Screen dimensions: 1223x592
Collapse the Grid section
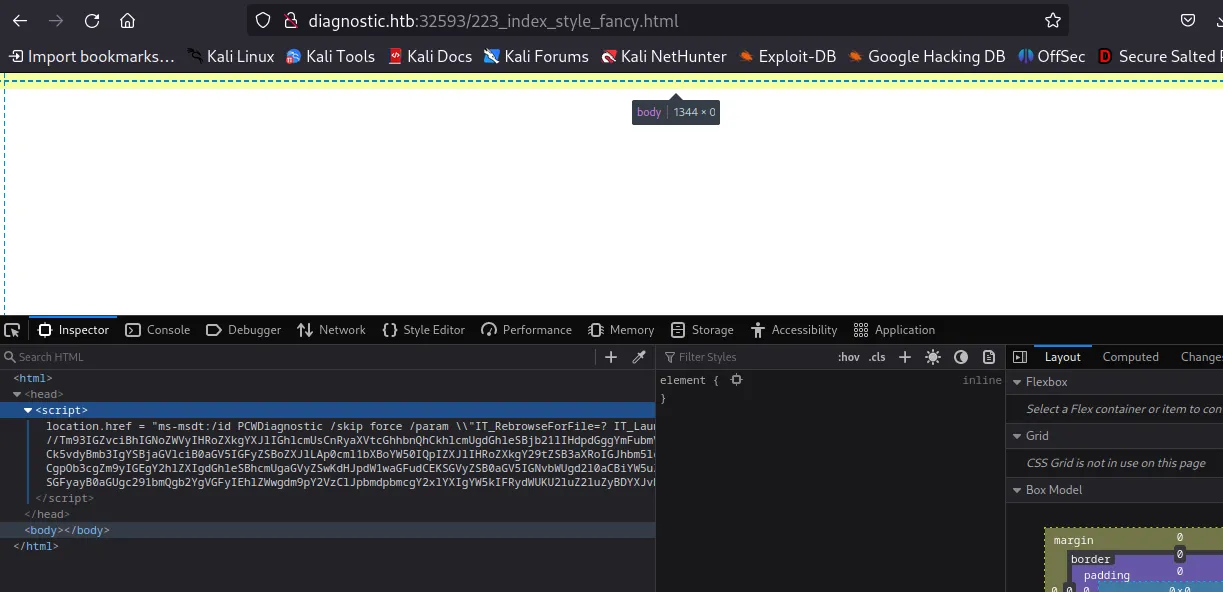coord(1017,436)
